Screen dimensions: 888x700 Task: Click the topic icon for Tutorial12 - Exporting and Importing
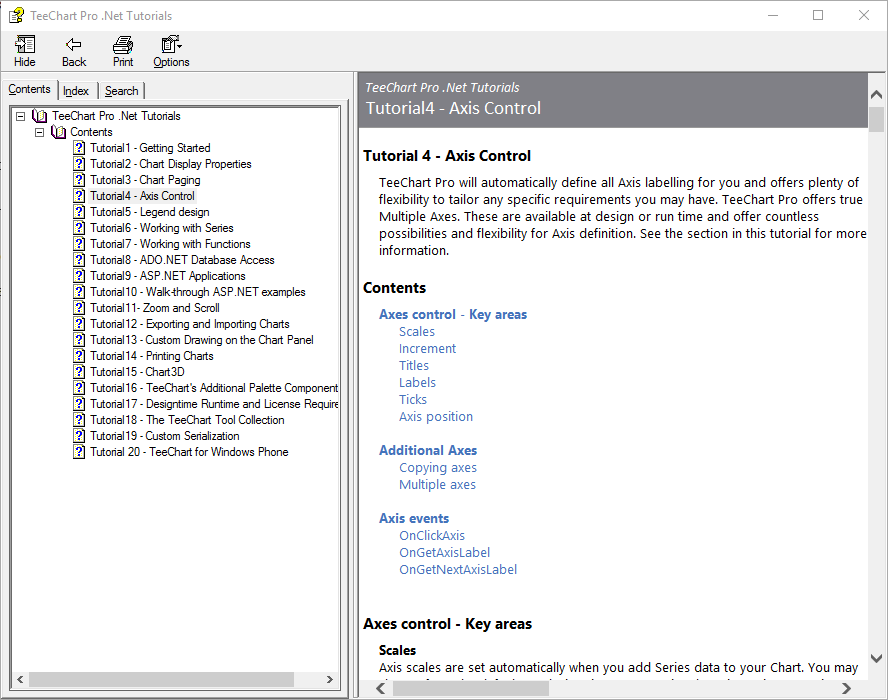pyautogui.click(x=79, y=324)
